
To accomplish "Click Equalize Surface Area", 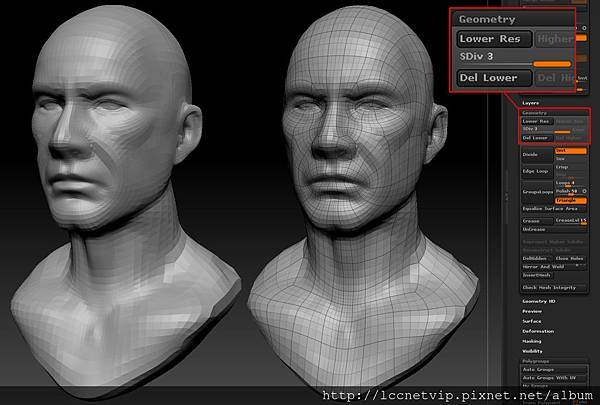I will coord(554,209).
